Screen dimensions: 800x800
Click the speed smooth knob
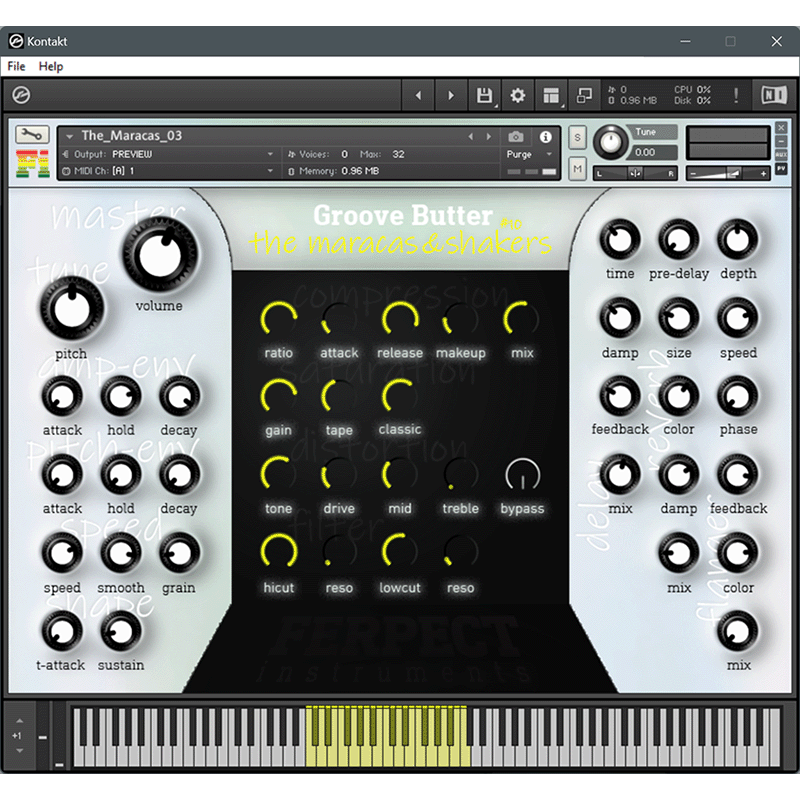coord(120,554)
